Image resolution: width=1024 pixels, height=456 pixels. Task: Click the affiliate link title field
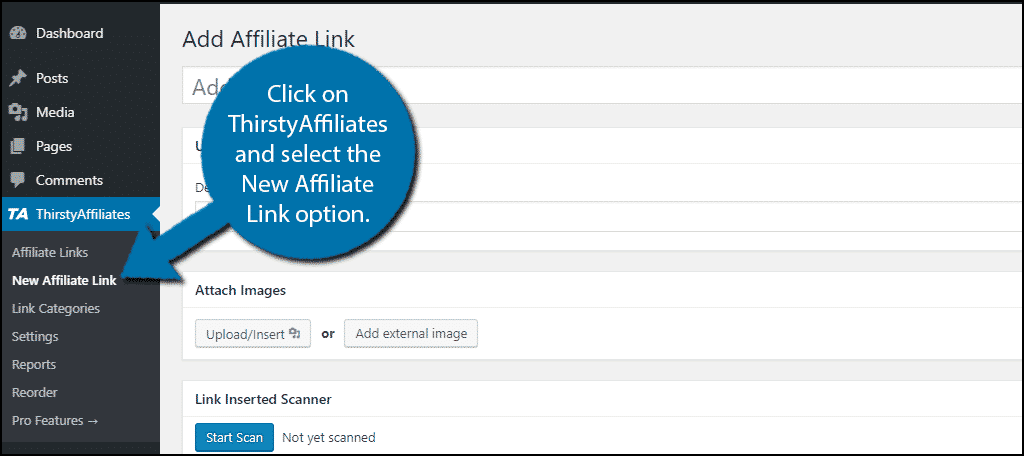tap(603, 86)
